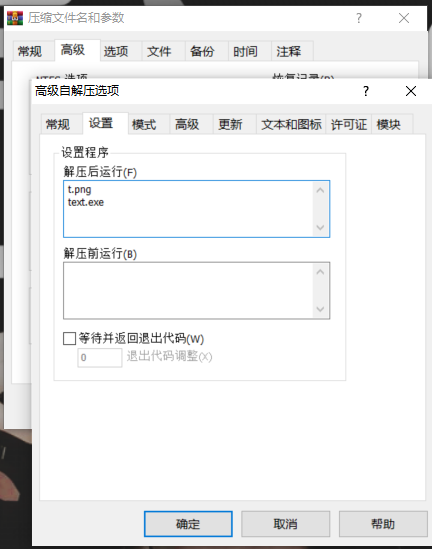Click scroll down arrow in 解压前运行 box

(x=320, y=309)
